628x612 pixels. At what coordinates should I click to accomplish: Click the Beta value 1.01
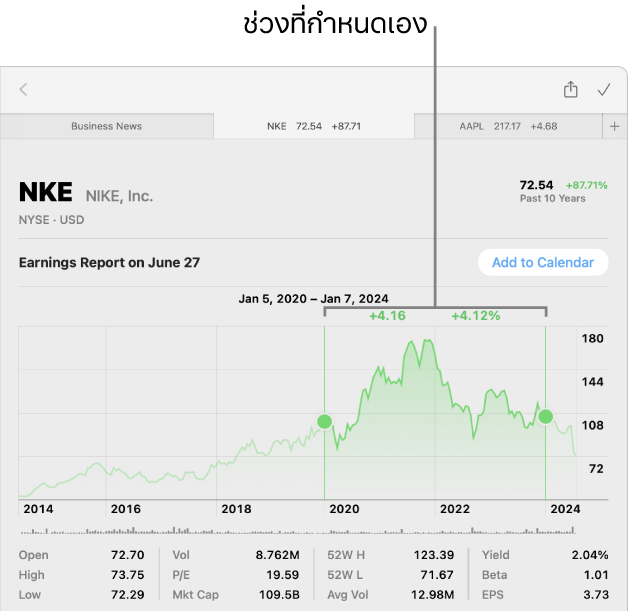[596, 575]
